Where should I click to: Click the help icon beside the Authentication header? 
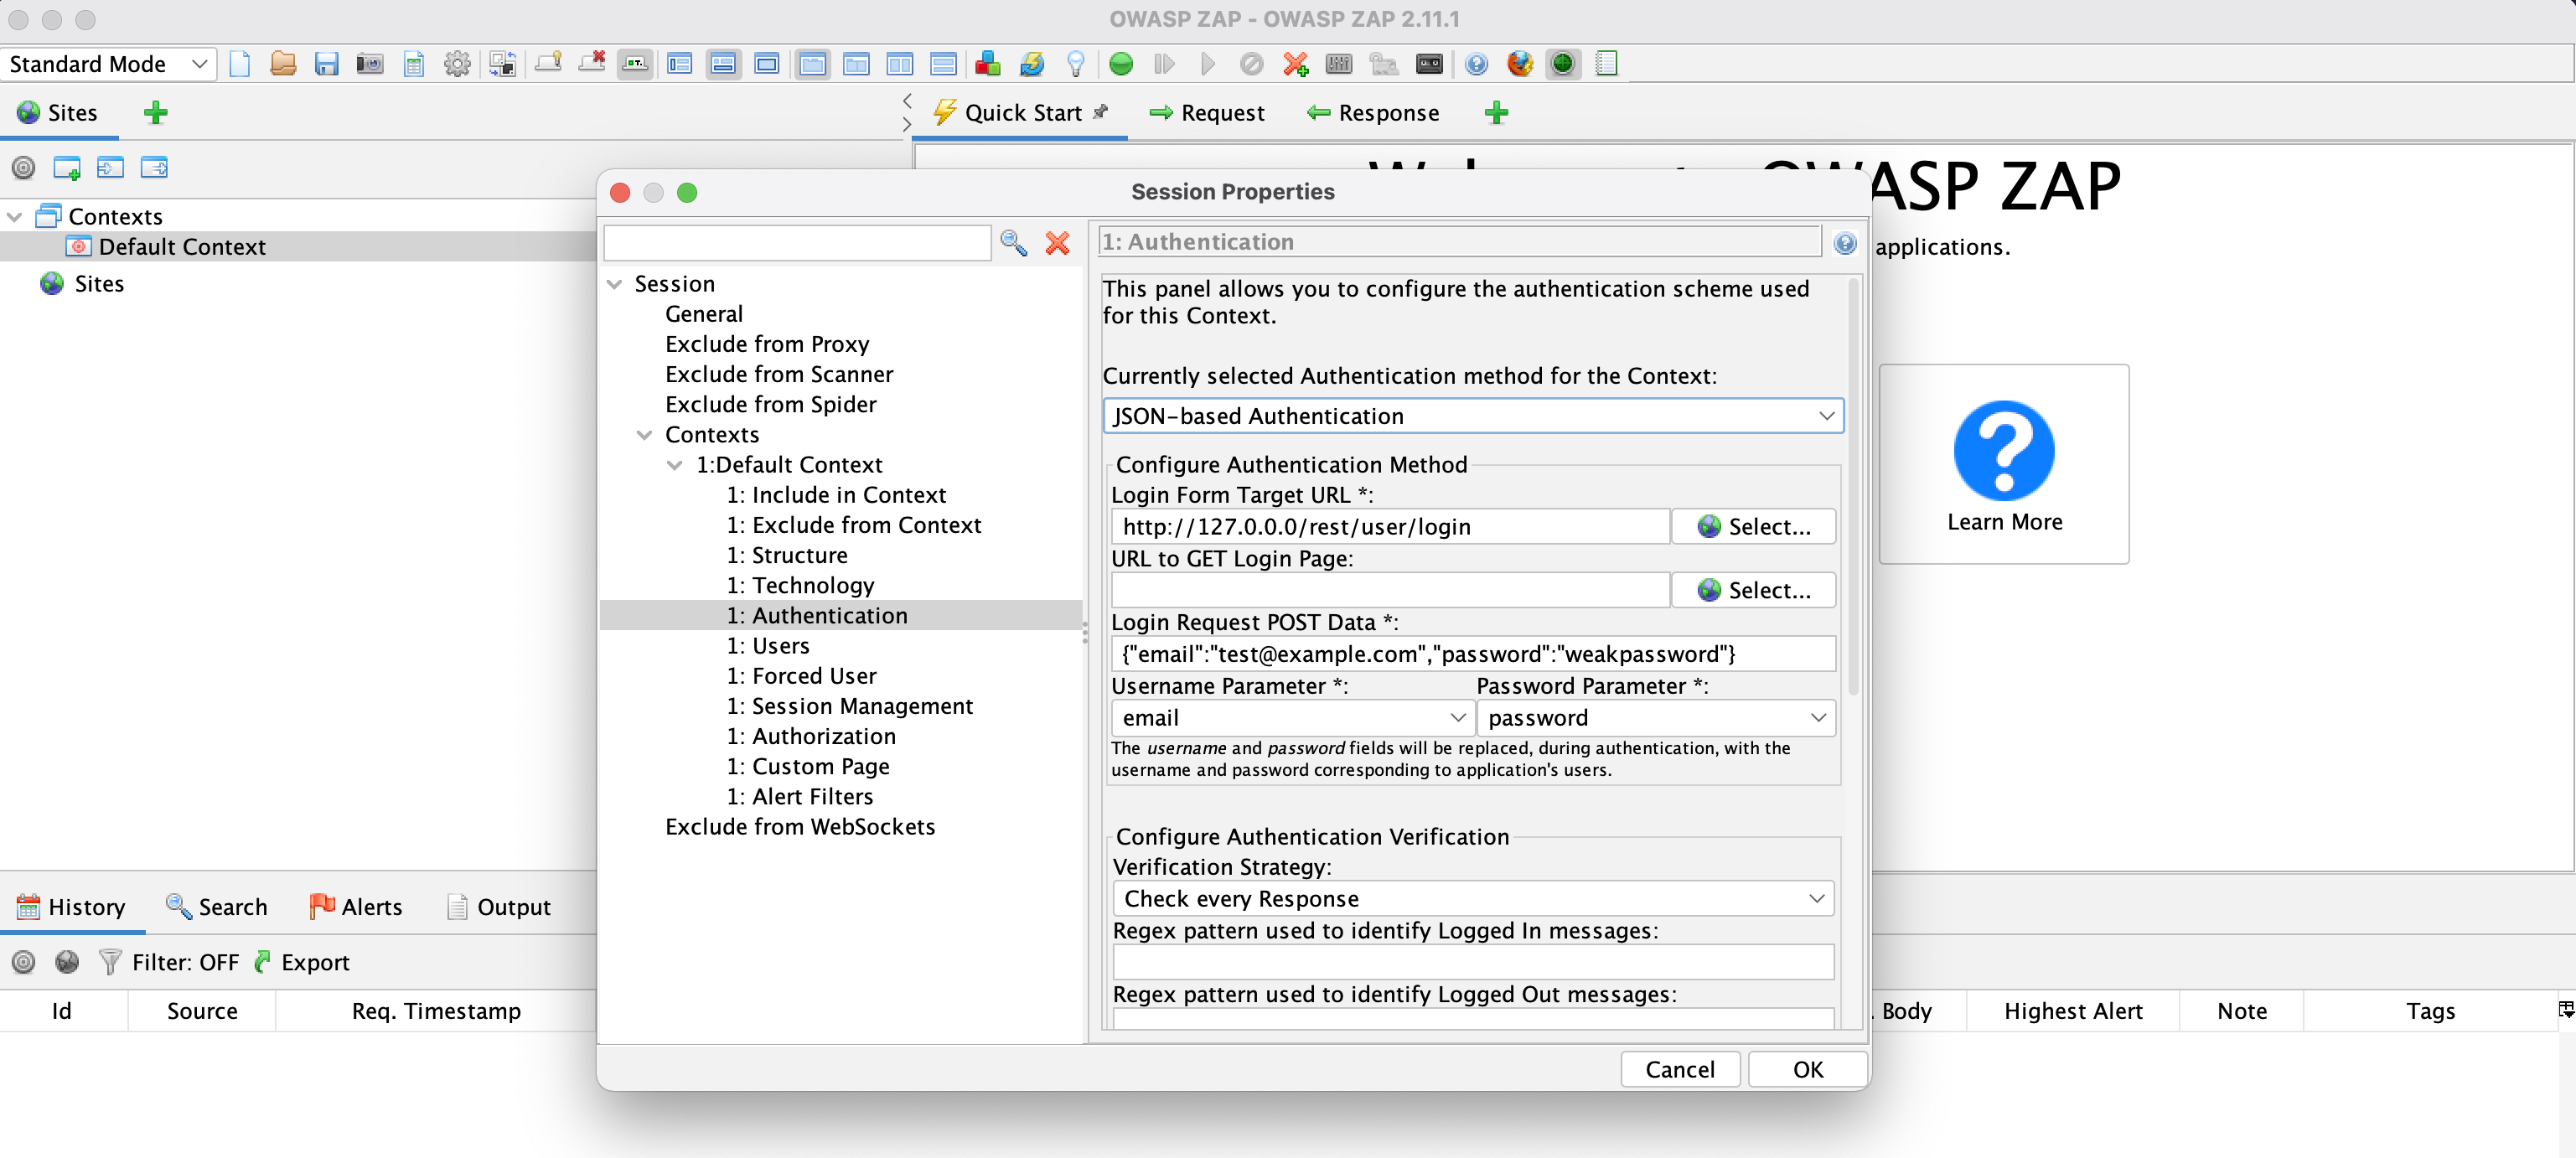click(1845, 243)
